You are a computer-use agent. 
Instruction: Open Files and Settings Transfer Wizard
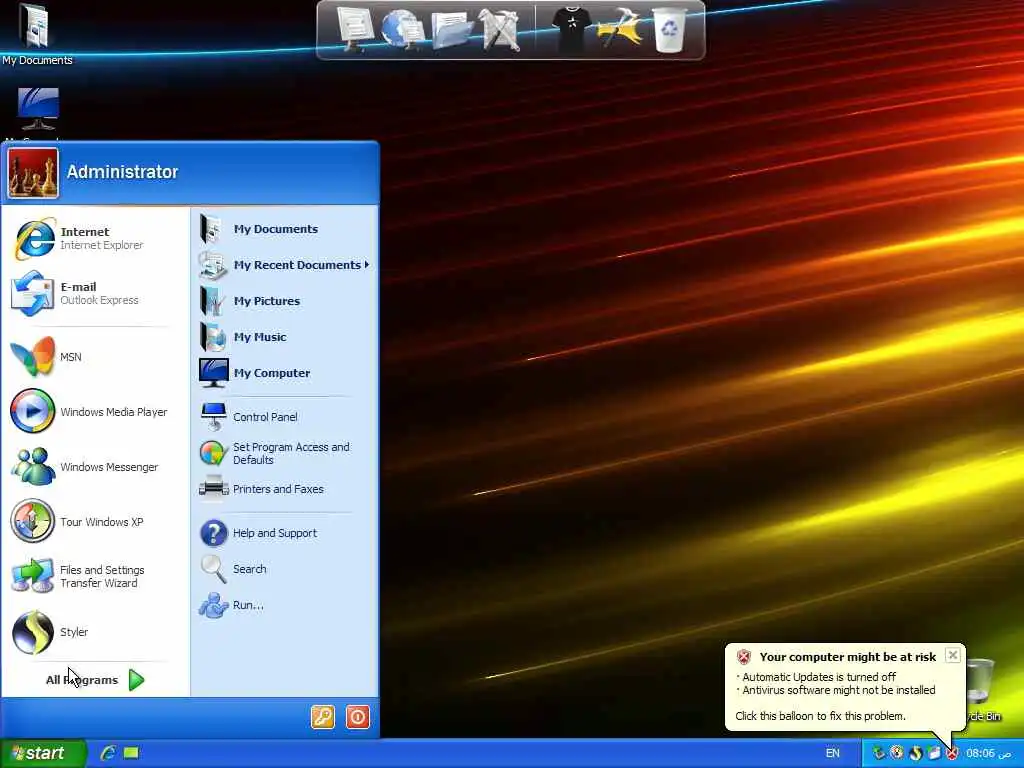[96, 576]
